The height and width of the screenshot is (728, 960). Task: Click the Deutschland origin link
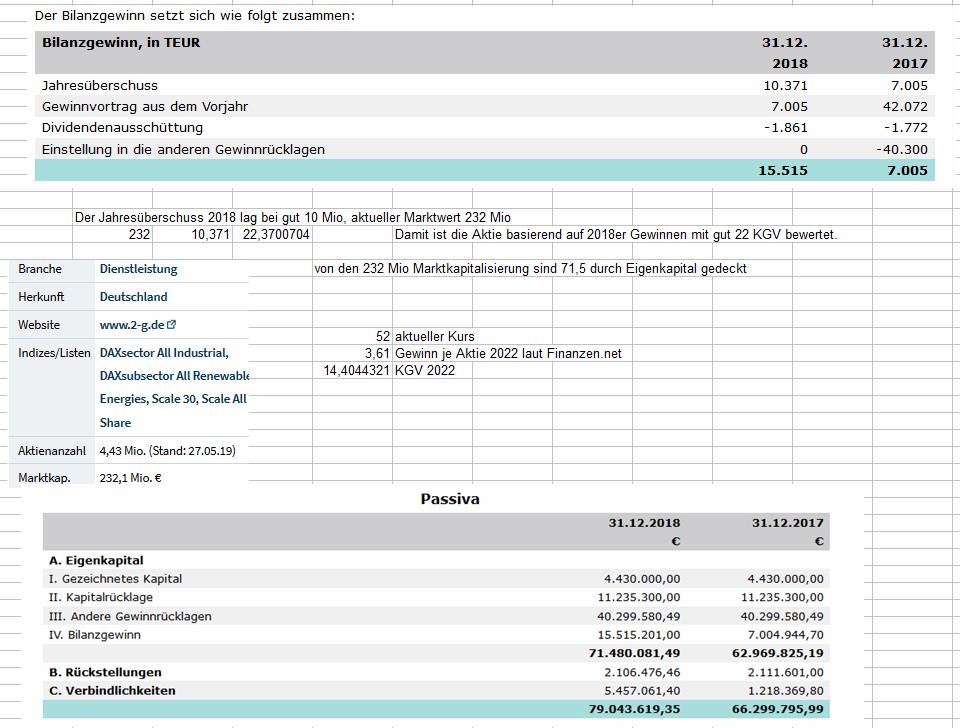point(133,297)
